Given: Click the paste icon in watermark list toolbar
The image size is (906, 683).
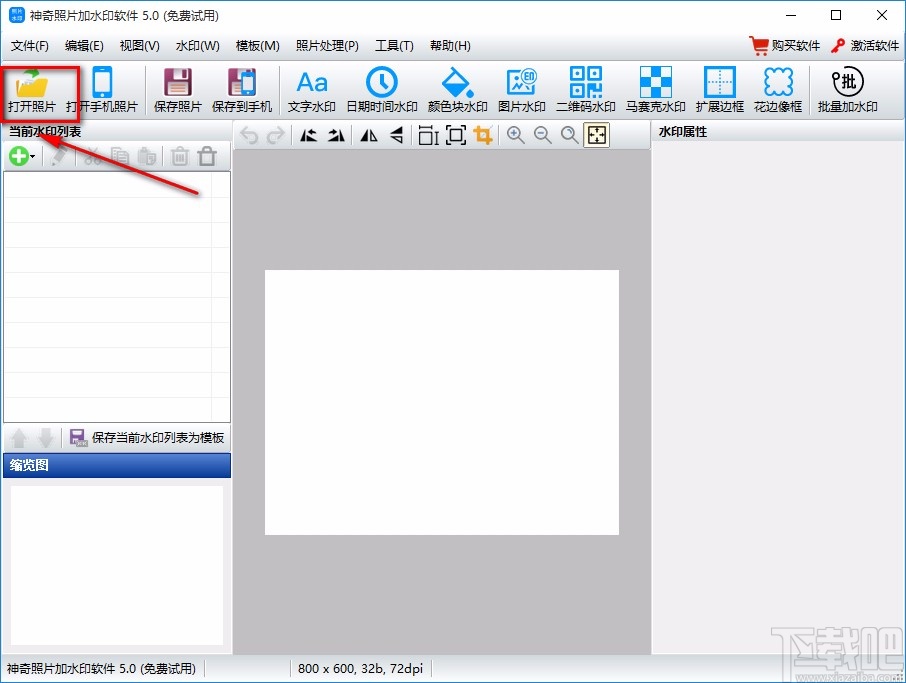Looking at the screenshot, I should point(147,156).
